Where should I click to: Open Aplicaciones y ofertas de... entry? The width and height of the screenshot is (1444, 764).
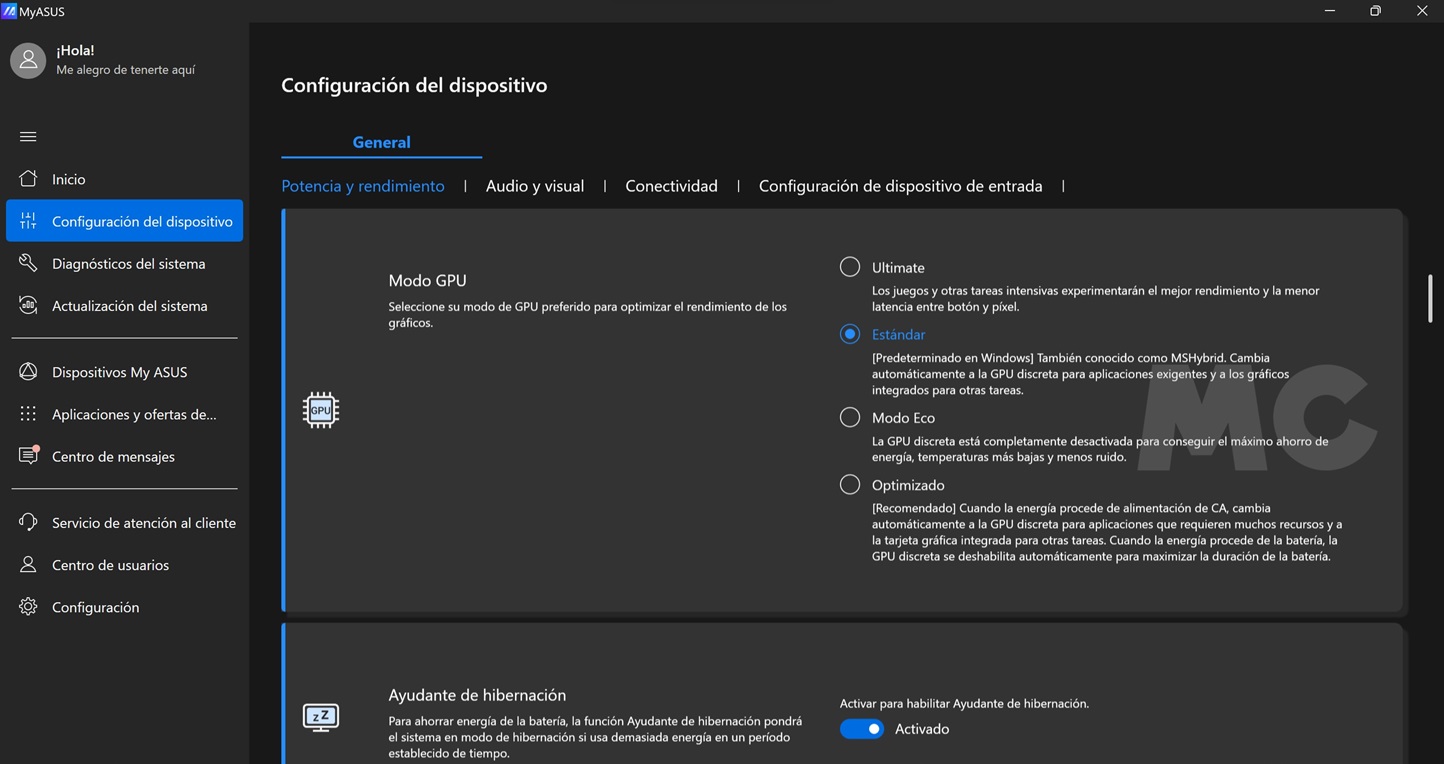point(134,414)
